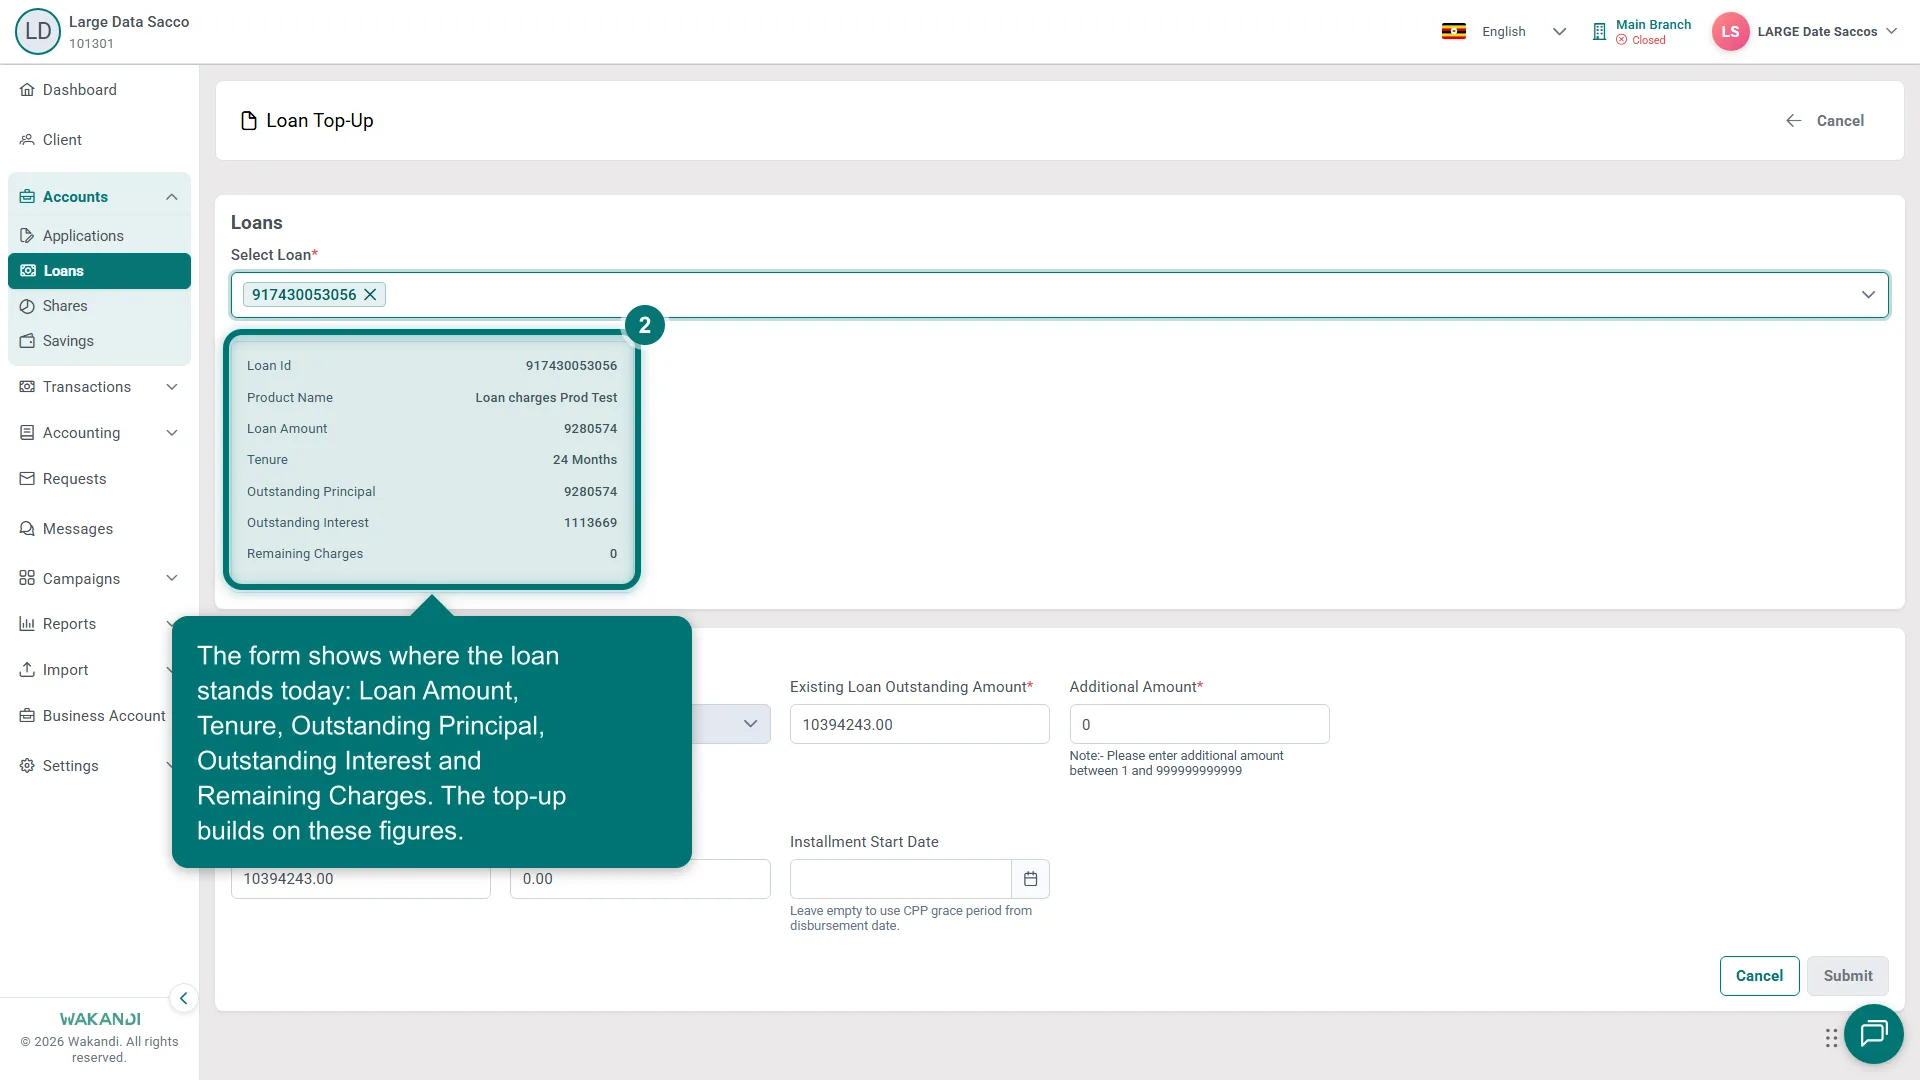Submit the loan top-up form

tap(1847, 976)
